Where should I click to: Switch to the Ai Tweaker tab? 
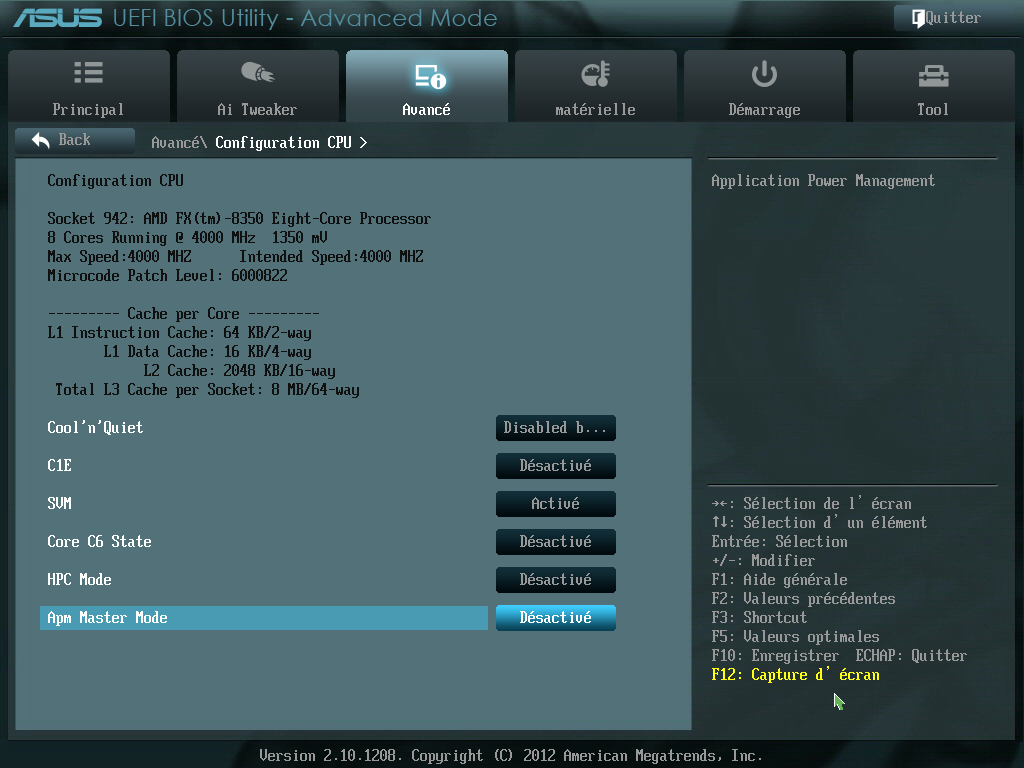(x=257, y=86)
